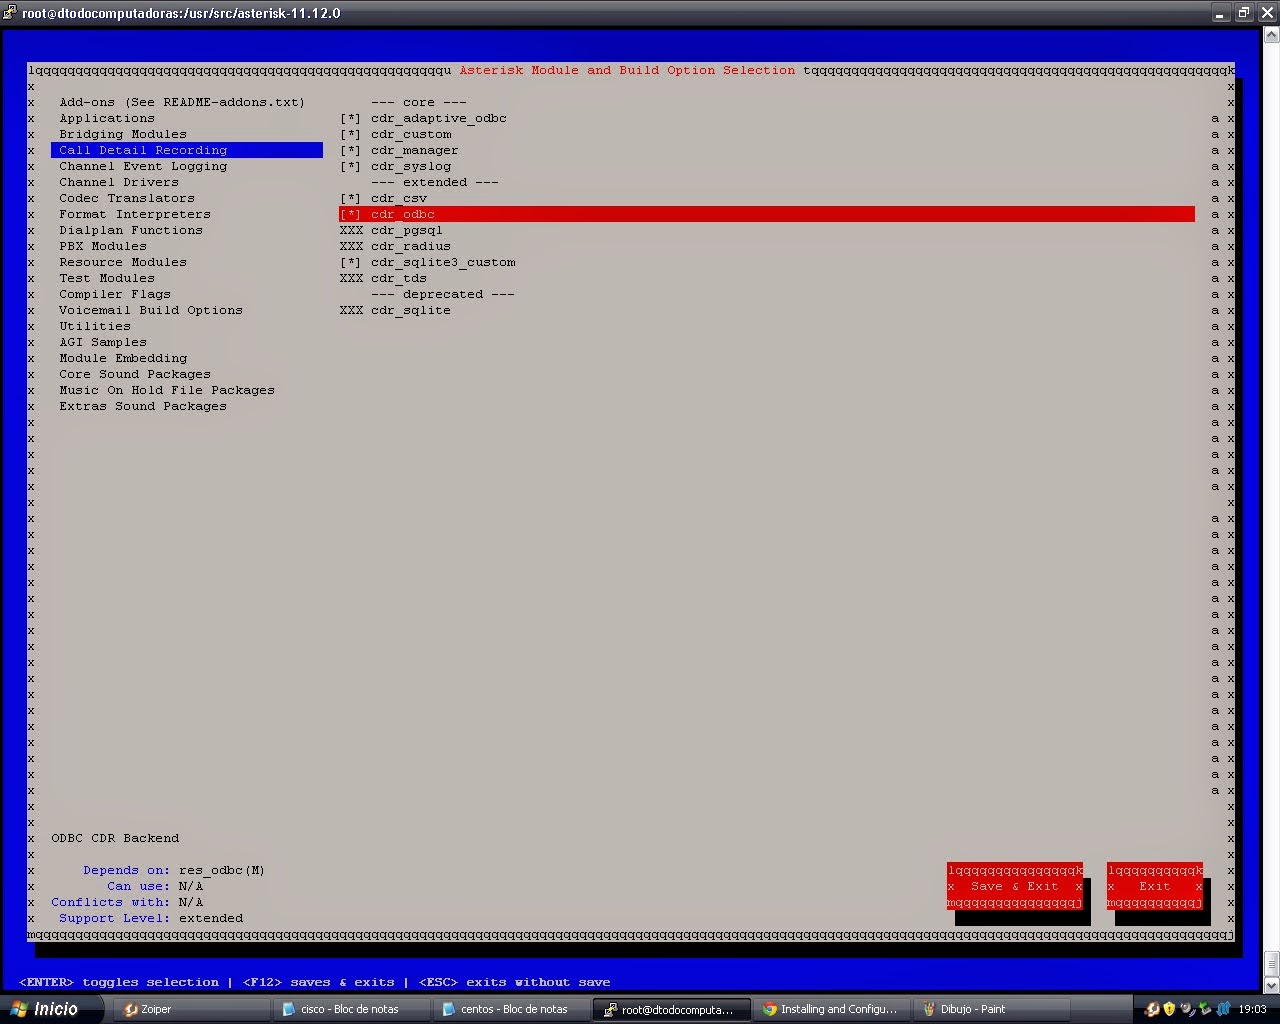The image size is (1280, 1024).
Task: Select Resource Modules category
Action: [x=123, y=262]
